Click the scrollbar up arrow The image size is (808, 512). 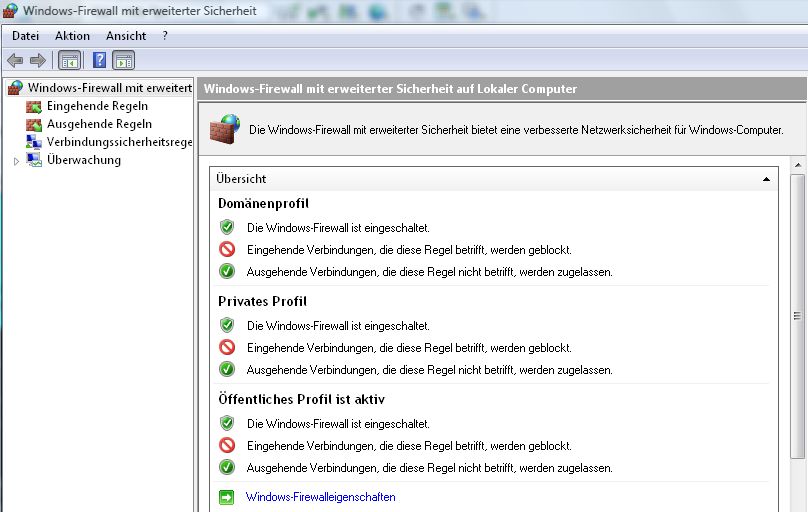click(798, 165)
